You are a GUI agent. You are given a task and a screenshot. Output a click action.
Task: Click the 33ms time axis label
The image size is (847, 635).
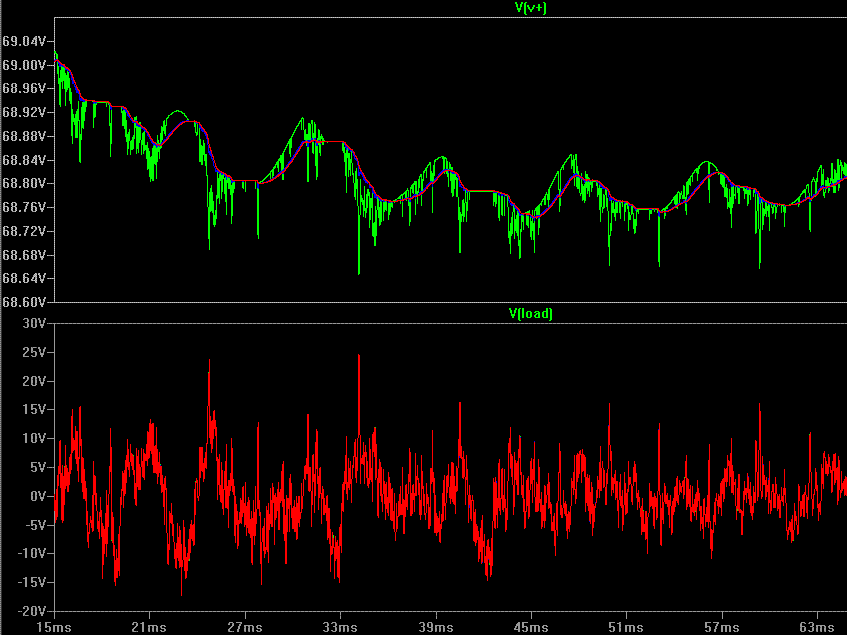coord(340,627)
